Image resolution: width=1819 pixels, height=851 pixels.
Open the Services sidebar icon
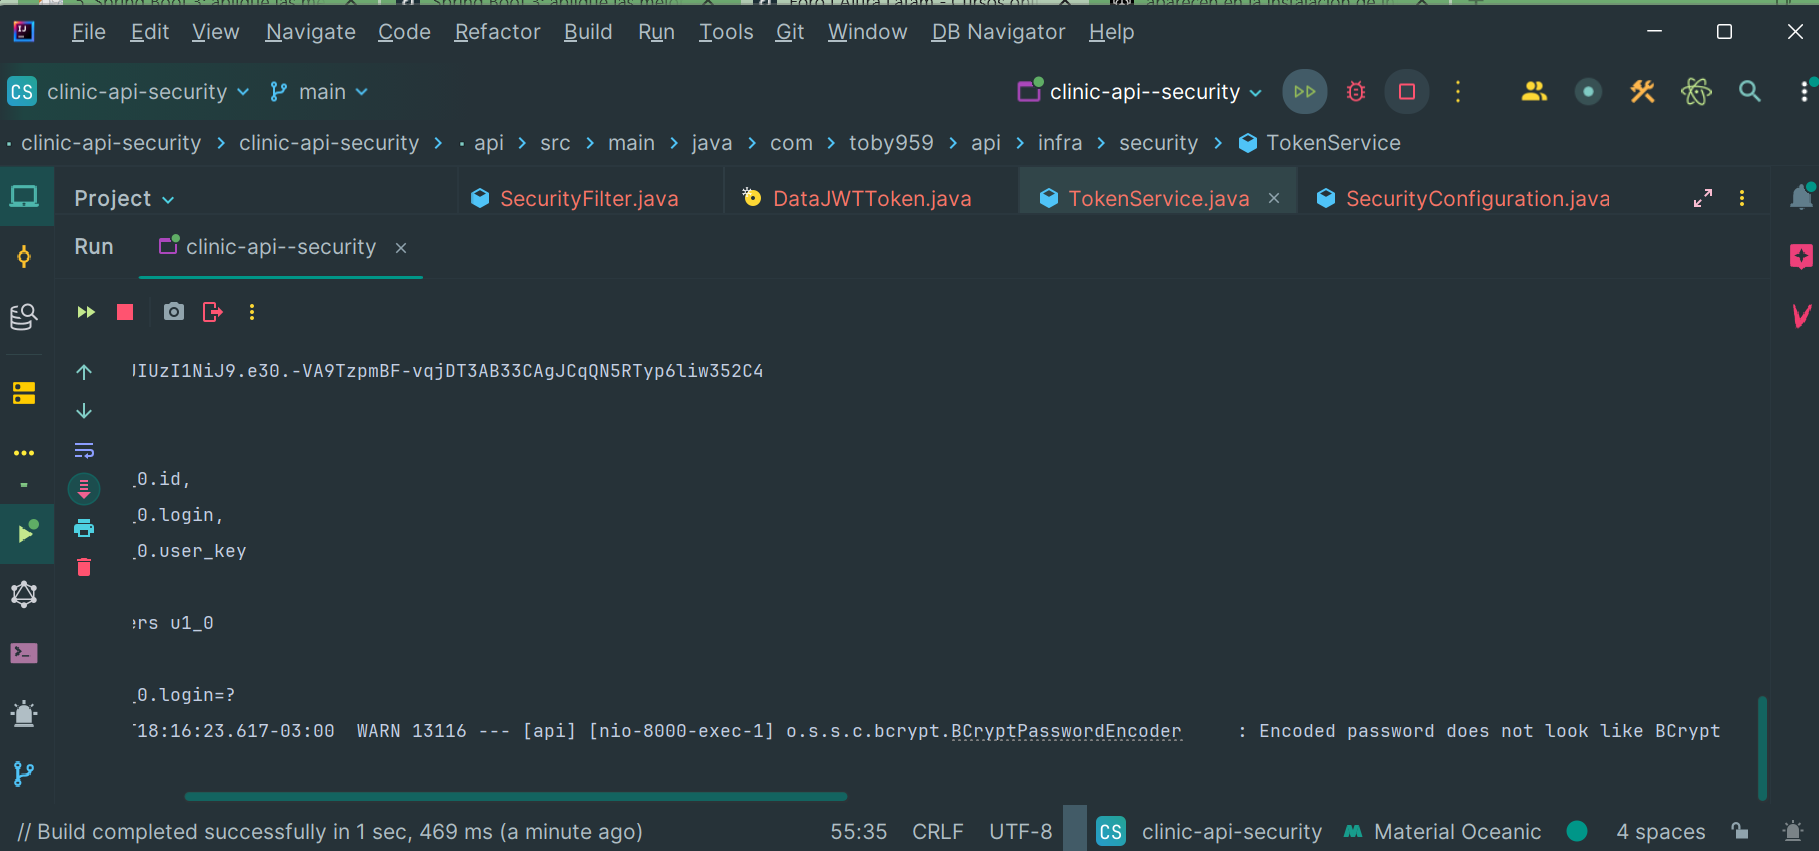(x=24, y=594)
